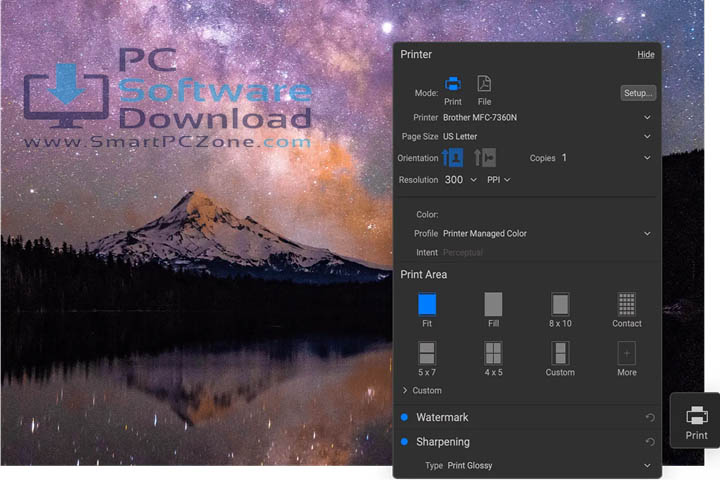Choose landscape orientation icon
The width and height of the screenshot is (720, 480).
485,158
